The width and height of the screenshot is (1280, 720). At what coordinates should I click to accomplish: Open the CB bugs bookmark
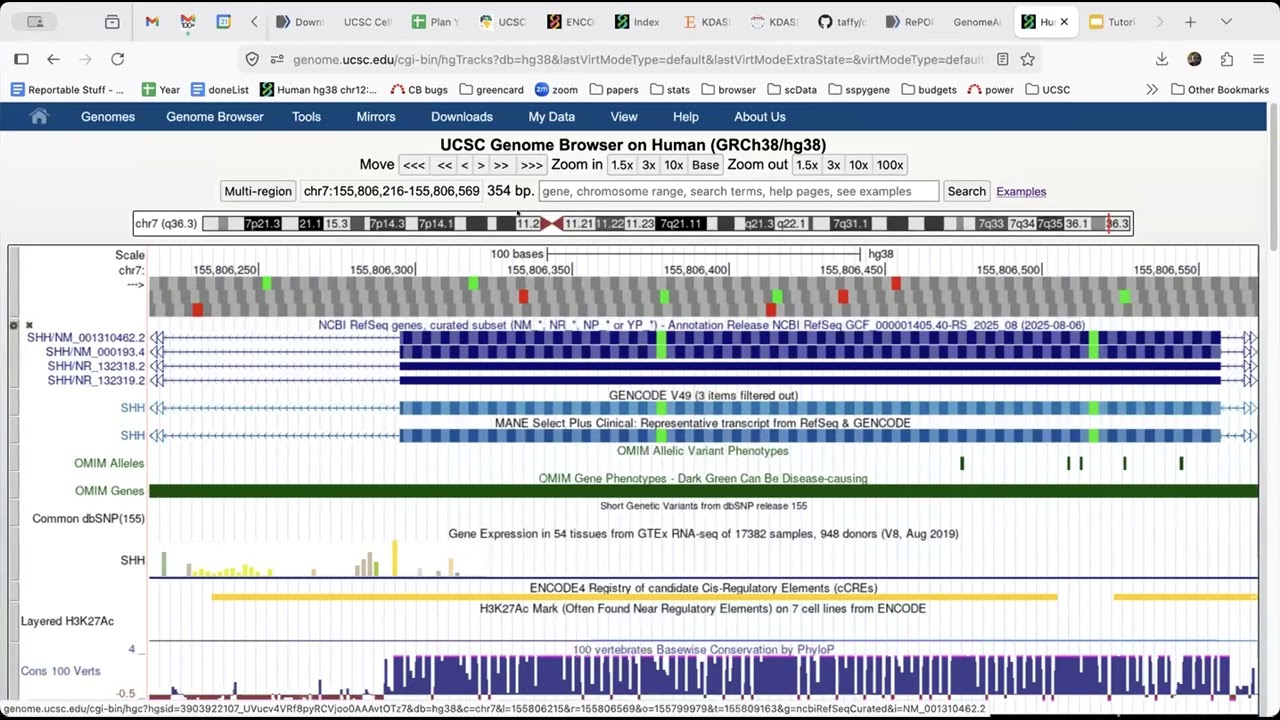(419, 90)
